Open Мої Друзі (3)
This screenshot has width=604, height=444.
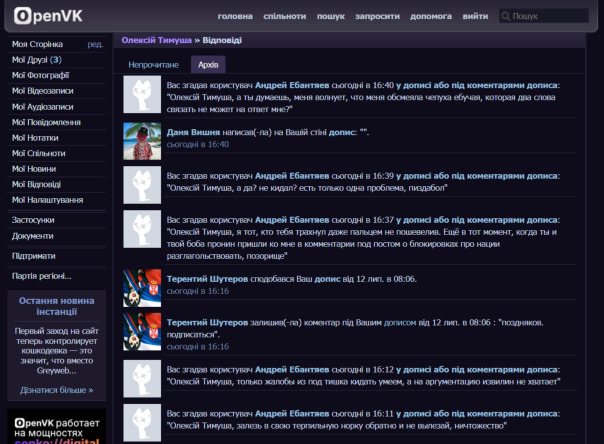point(37,60)
